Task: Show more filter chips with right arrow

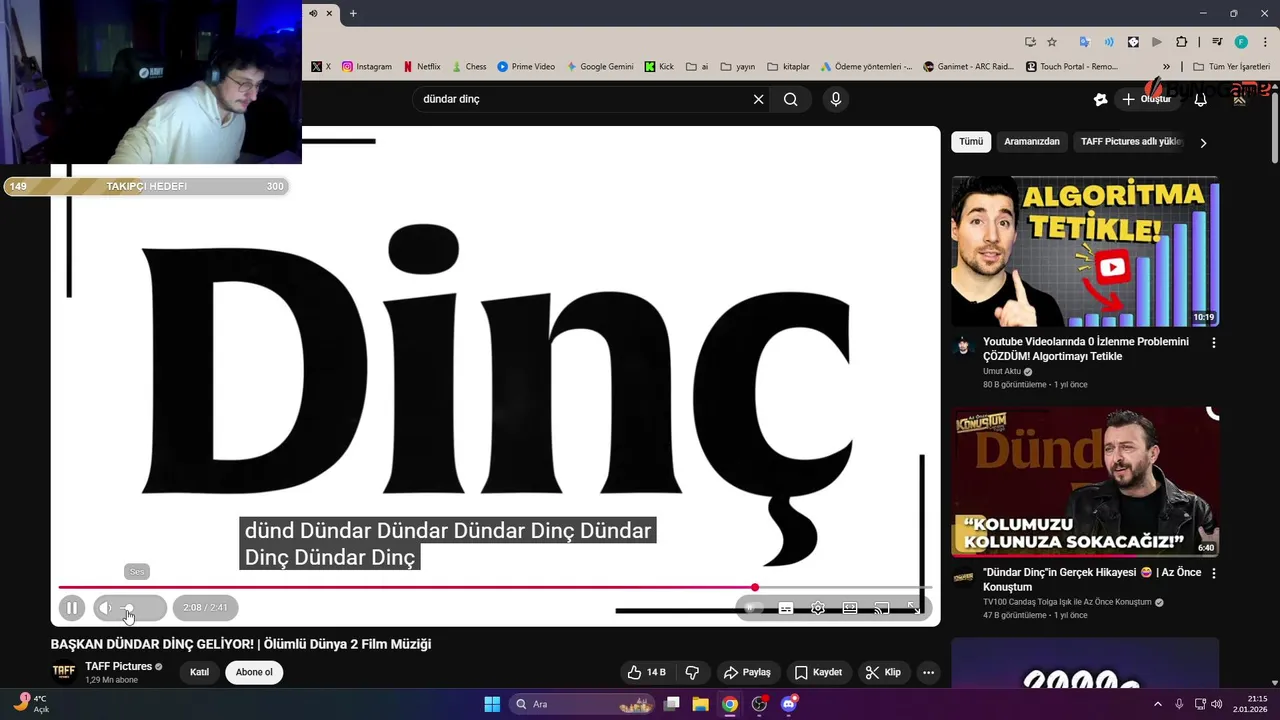Action: (1203, 143)
